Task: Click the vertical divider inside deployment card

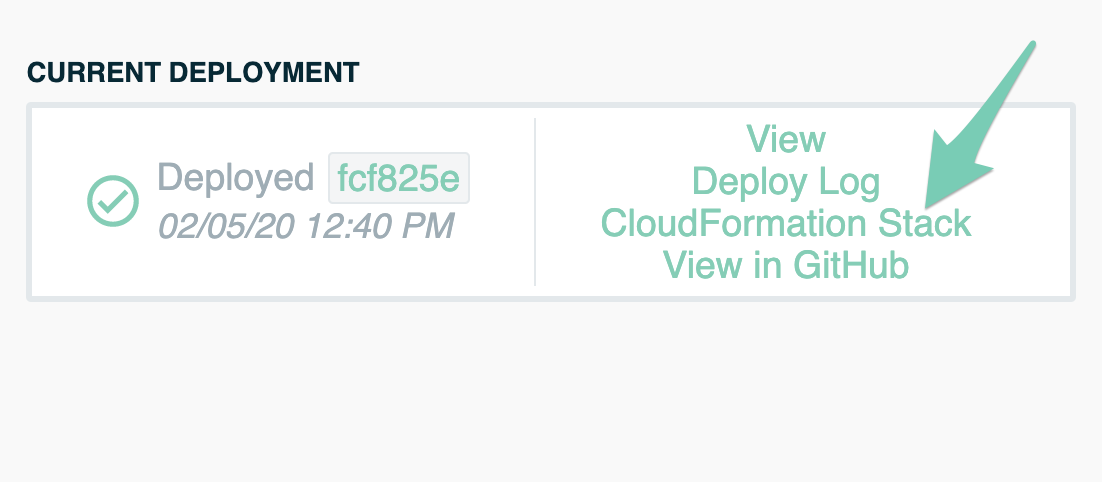Action: pyautogui.click(x=535, y=202)
